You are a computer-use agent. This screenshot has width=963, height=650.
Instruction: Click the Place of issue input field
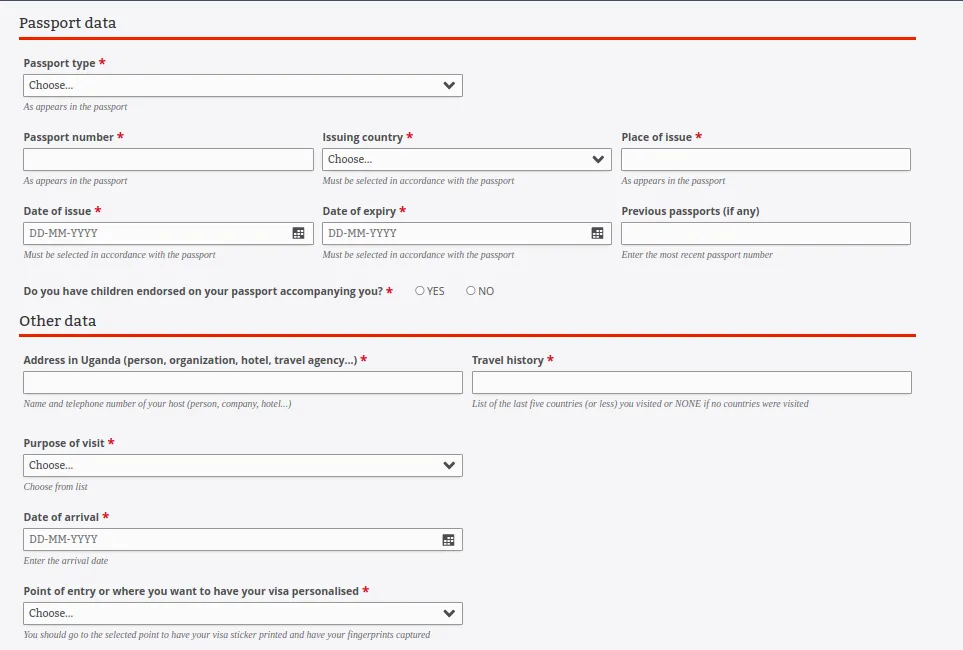(x=765, y=159)
